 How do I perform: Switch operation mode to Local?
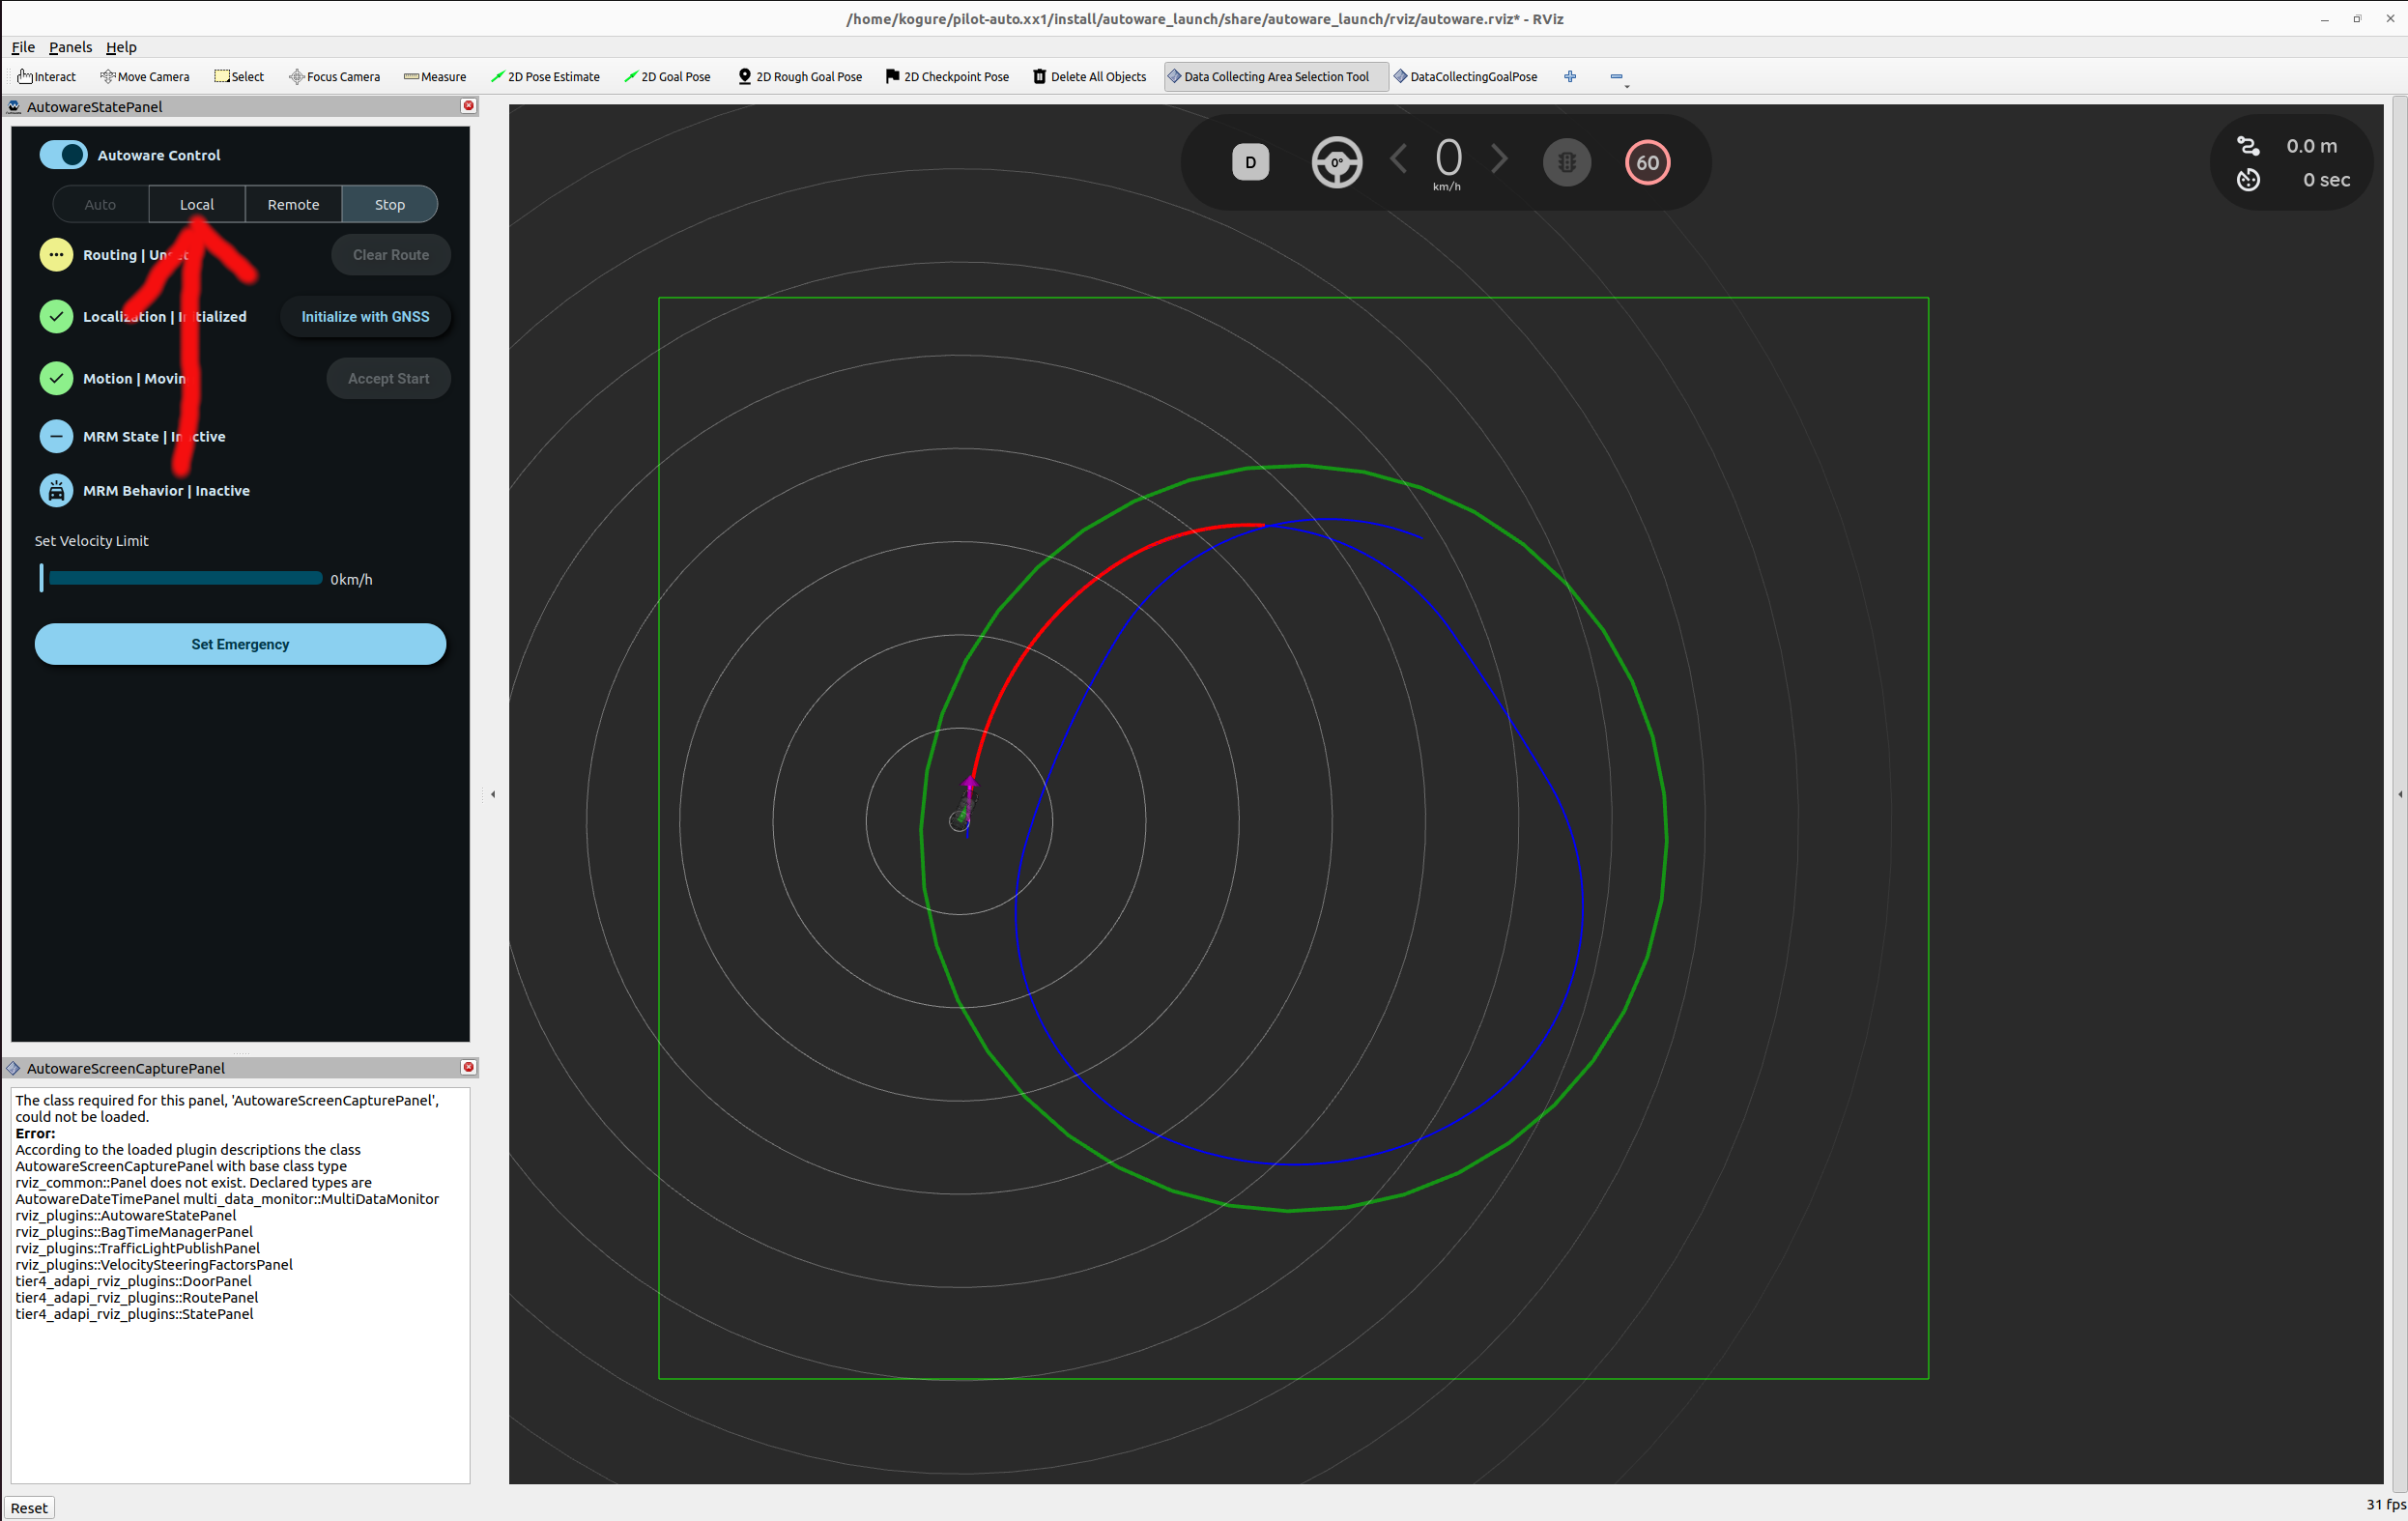pyautogui.click(x=197, y=204)
